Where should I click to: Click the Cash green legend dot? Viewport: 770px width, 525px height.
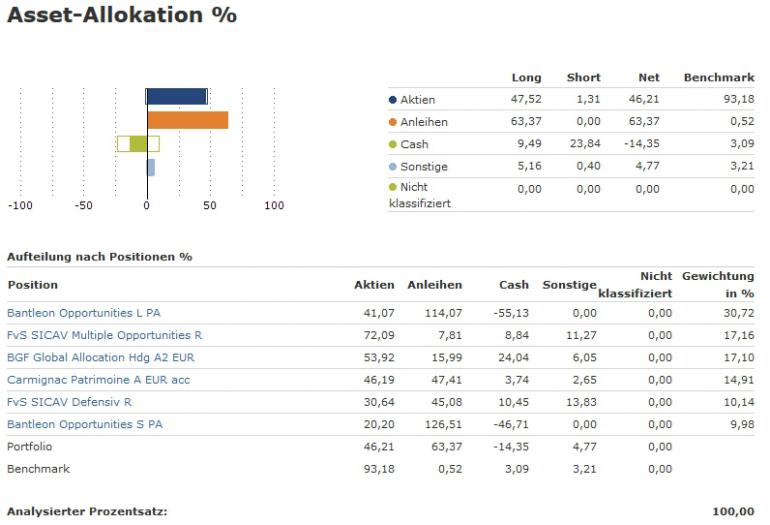393,144
